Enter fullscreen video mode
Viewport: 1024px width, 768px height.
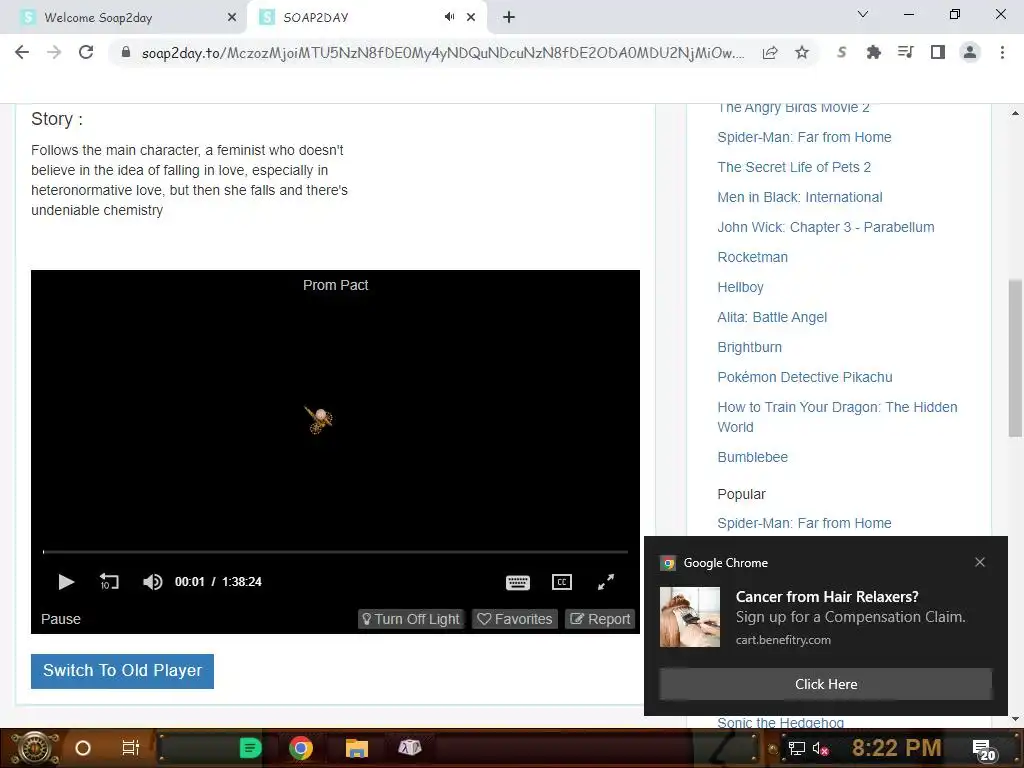coord(606,582)
